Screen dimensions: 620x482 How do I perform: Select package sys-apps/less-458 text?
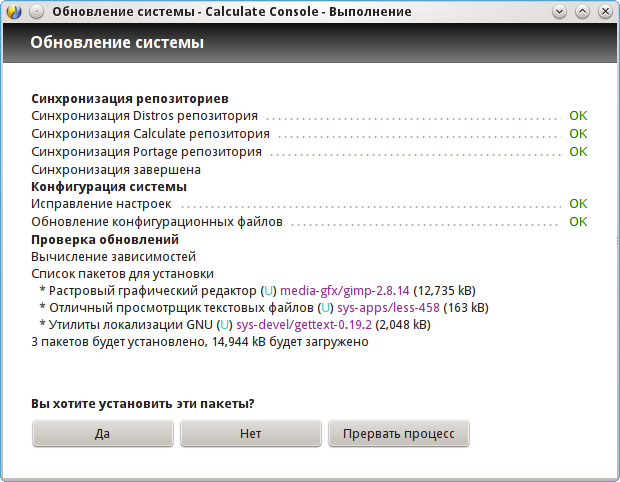388,308
